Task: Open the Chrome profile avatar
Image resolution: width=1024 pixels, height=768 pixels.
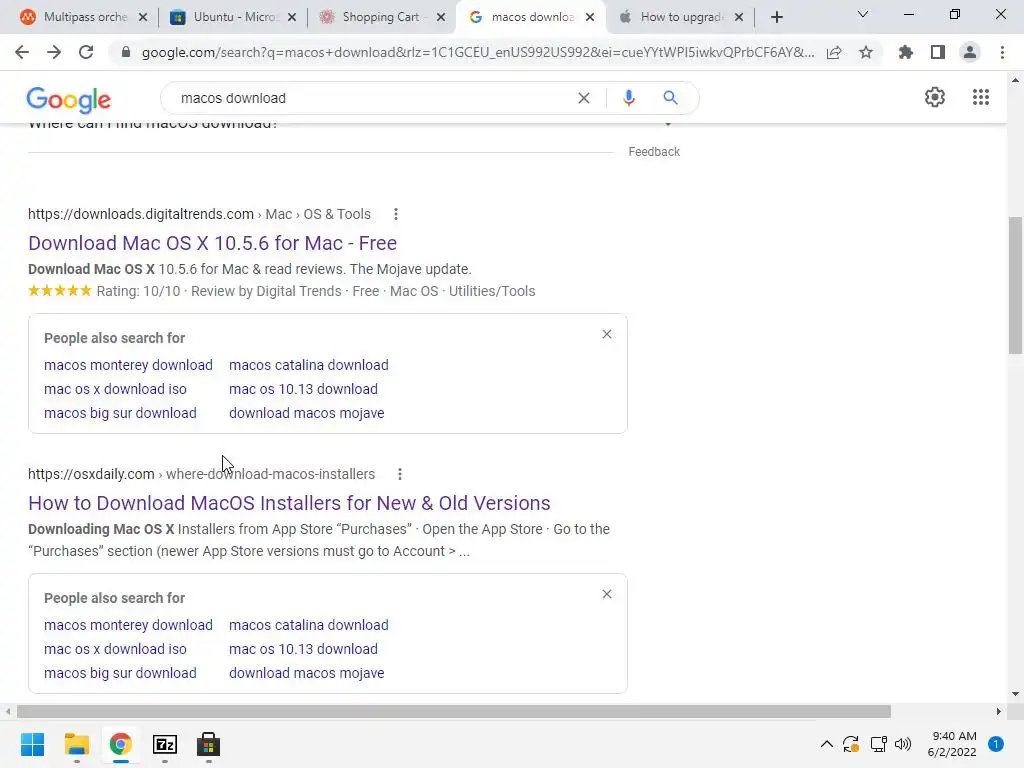Action: coord(970,52)
